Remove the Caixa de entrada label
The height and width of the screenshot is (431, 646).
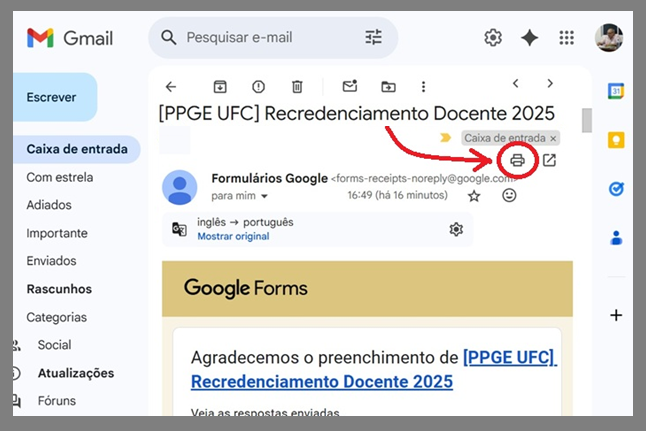[553, 138]
